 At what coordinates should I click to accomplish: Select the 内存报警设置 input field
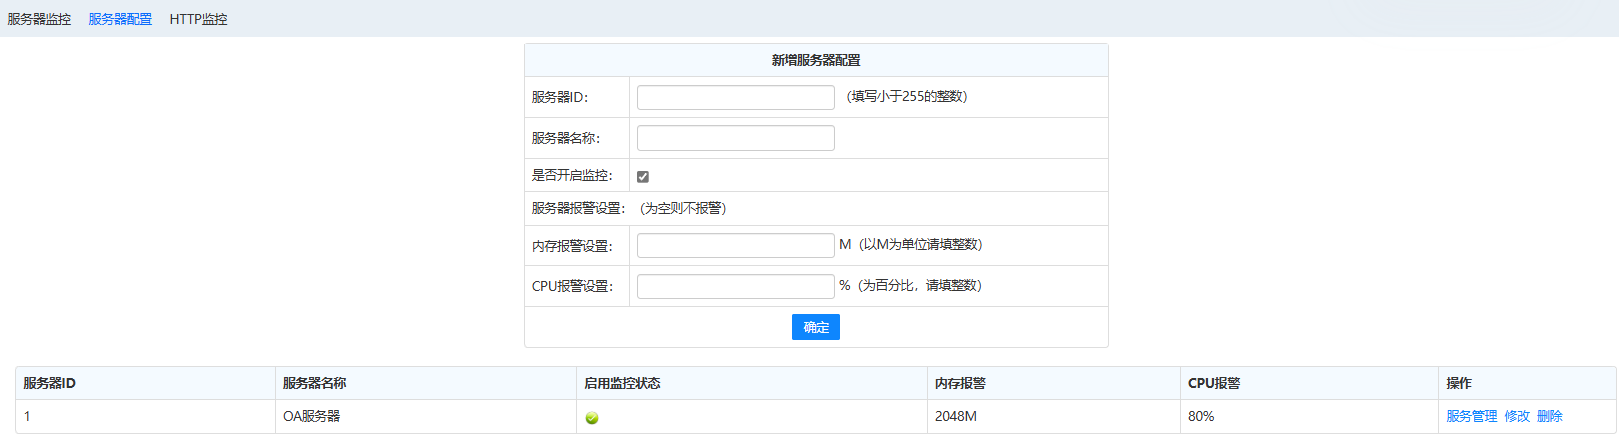(735, 246)
